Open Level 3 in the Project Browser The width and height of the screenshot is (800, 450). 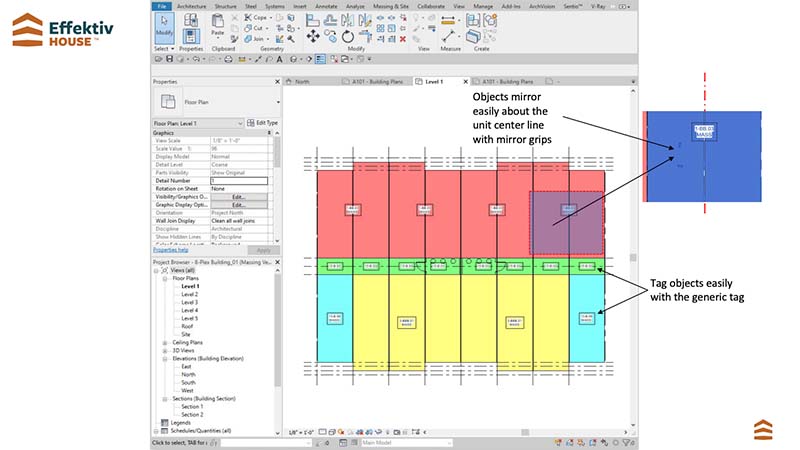(x=189, y=302)
